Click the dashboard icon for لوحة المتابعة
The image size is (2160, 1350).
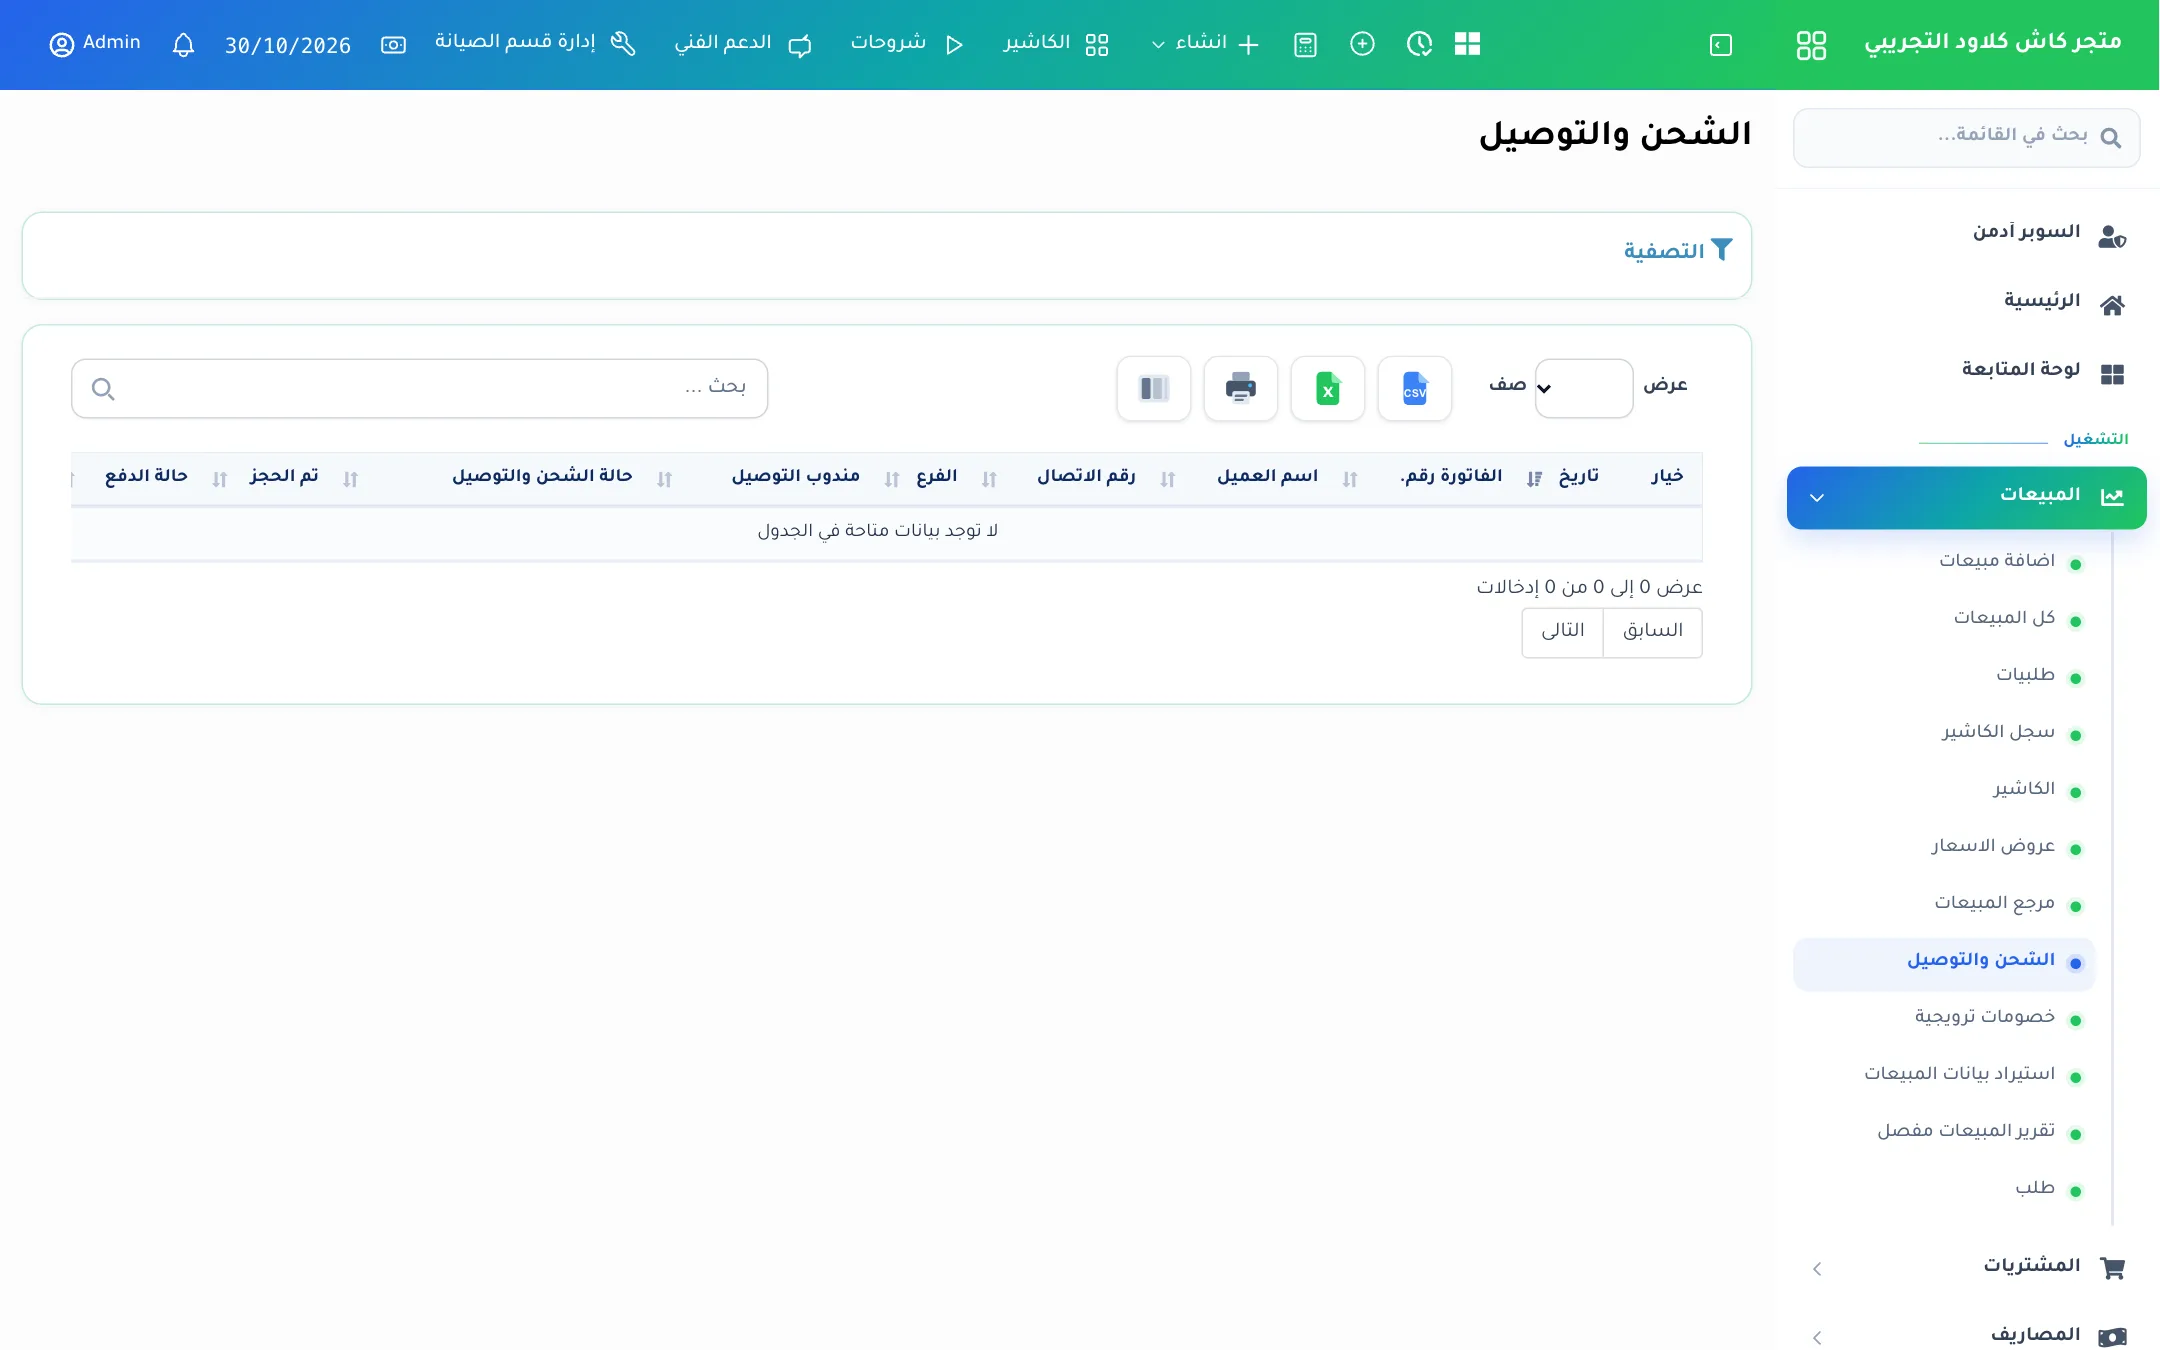click(2112, 374)
